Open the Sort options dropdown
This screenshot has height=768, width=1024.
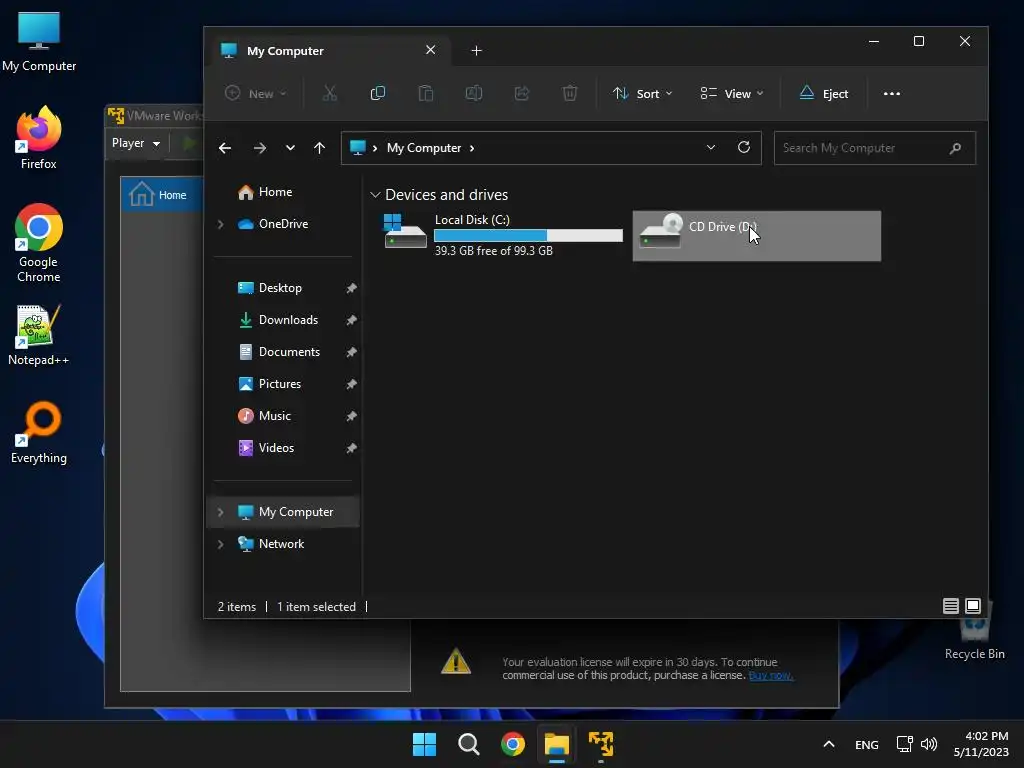(643, 93)
